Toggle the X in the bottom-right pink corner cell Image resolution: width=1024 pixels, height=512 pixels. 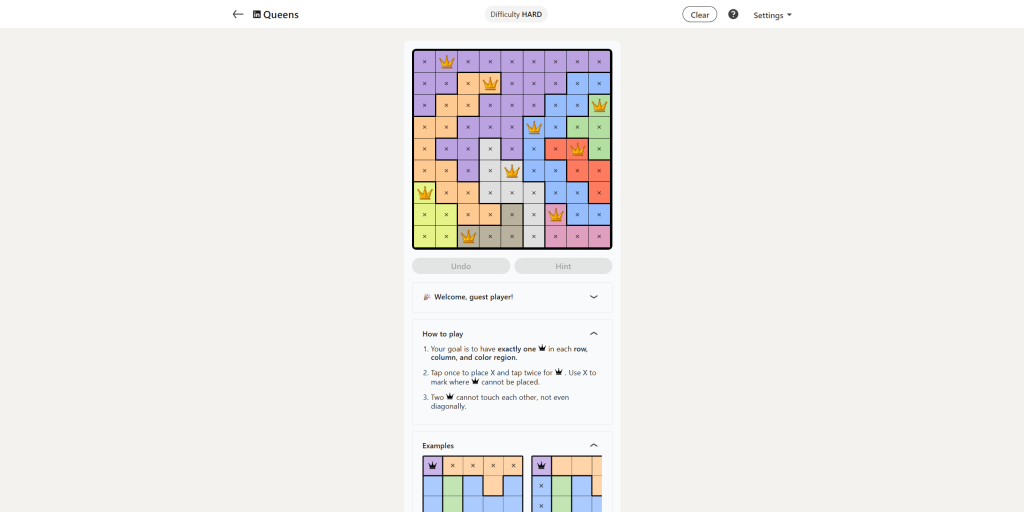click(x=599, y=237)
